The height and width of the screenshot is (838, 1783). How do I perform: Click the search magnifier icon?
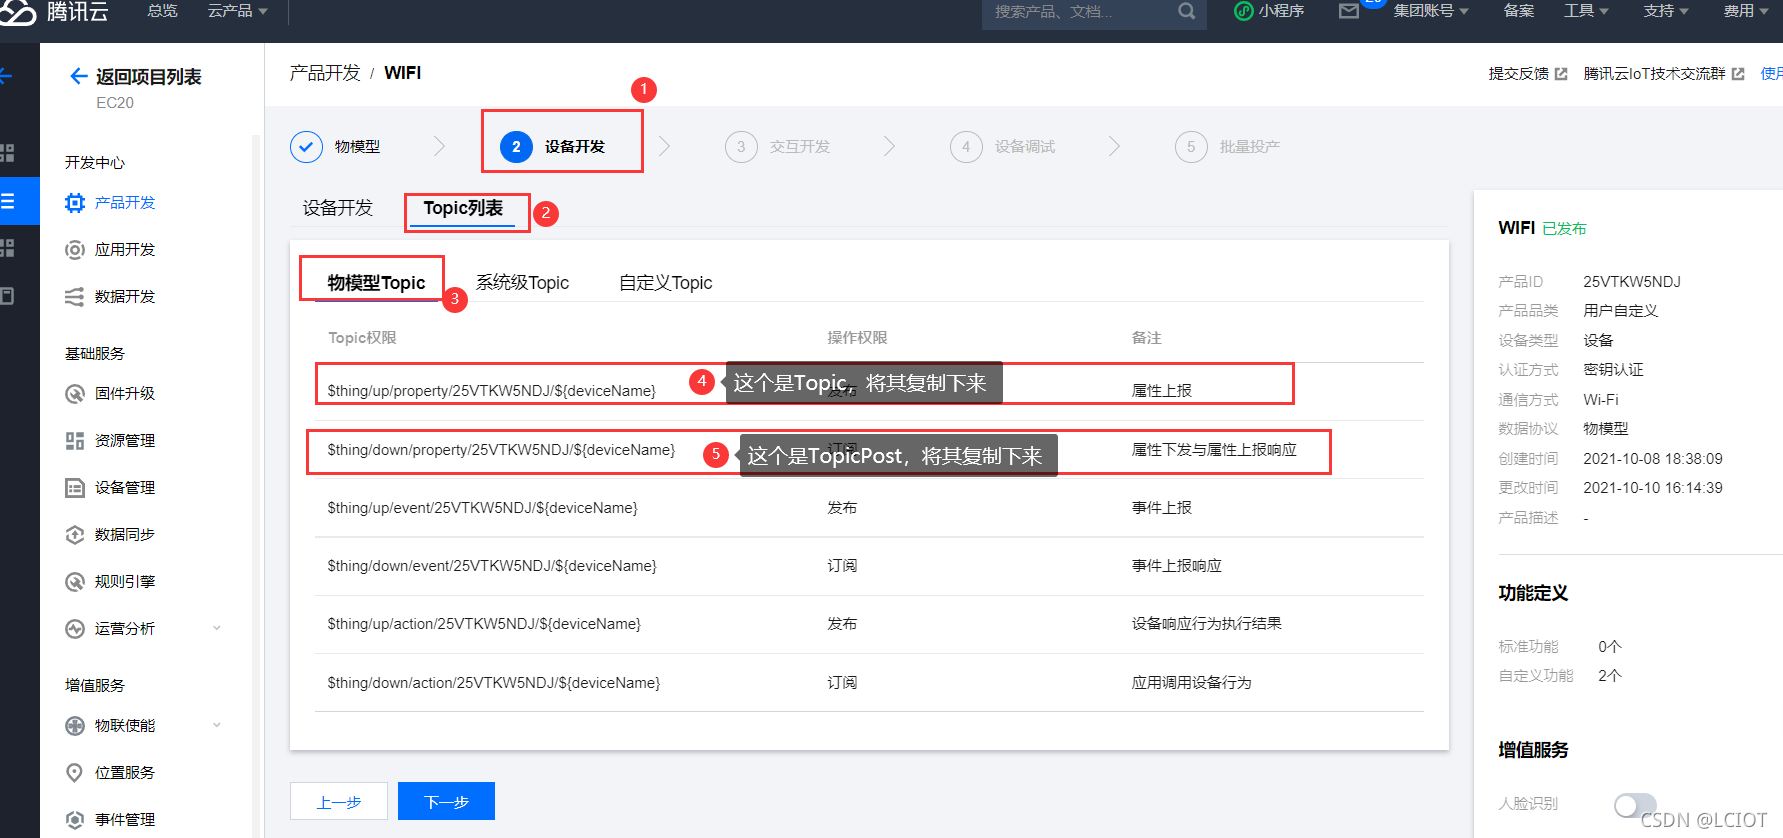(1186, 11)
